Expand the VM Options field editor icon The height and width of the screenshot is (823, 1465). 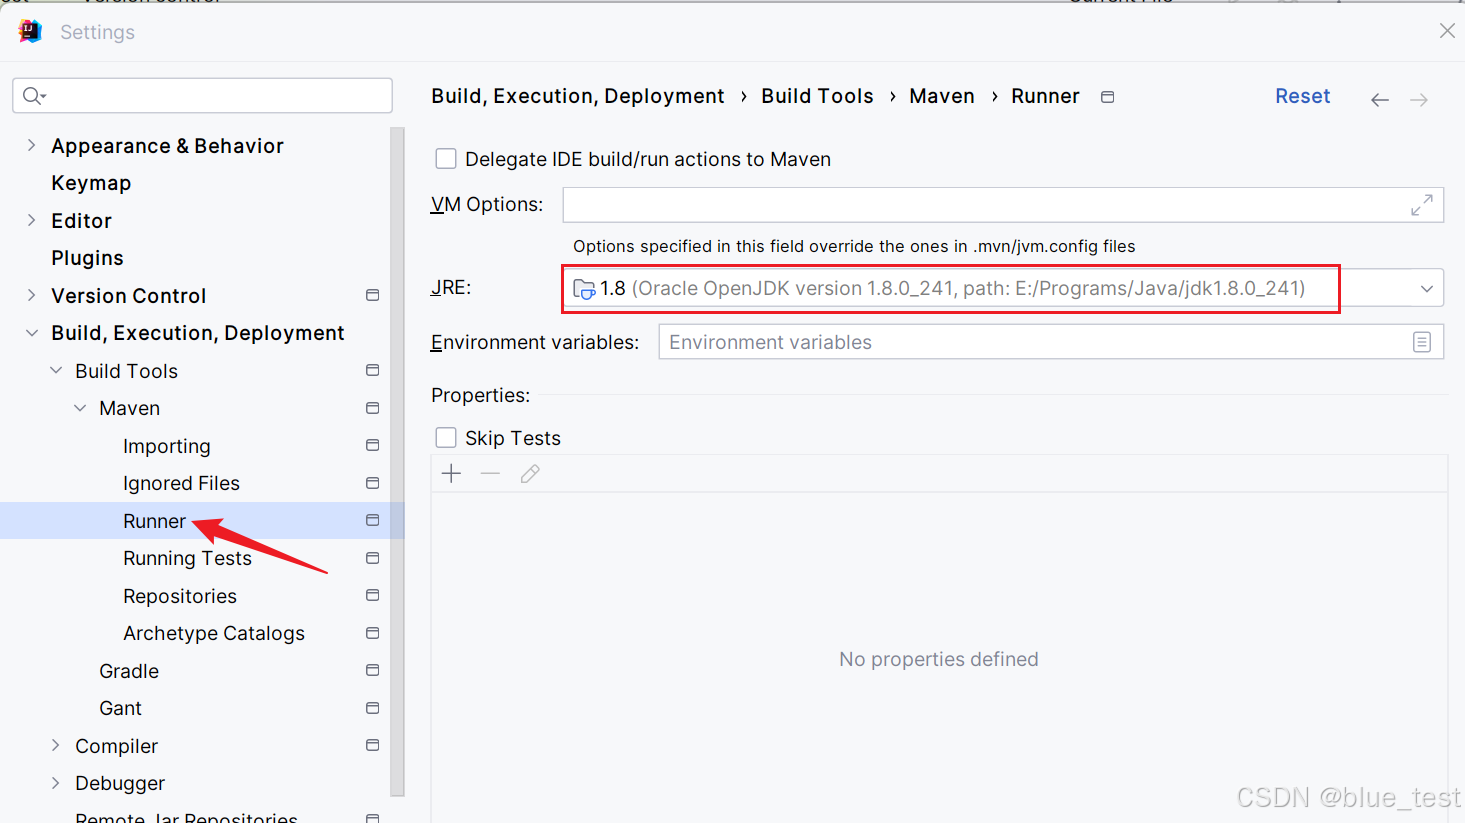(1422, 204)
